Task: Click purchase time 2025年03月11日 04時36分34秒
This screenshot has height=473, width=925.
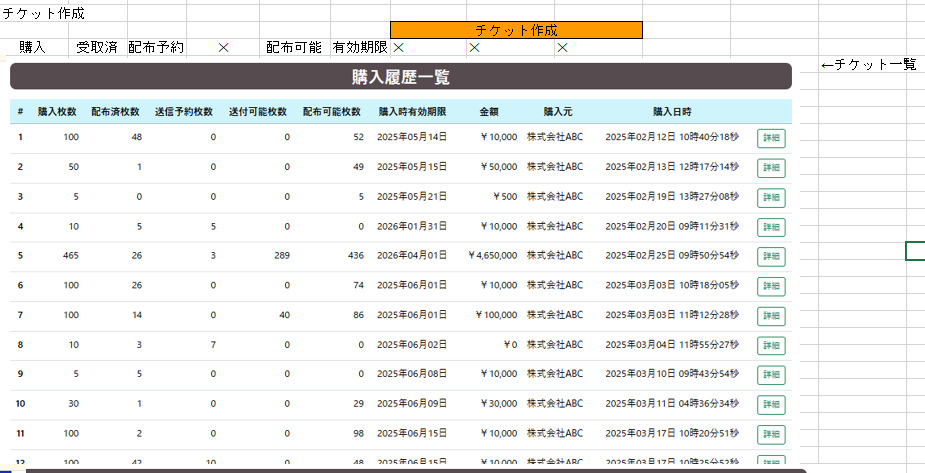Action: (x=672, y=403)
